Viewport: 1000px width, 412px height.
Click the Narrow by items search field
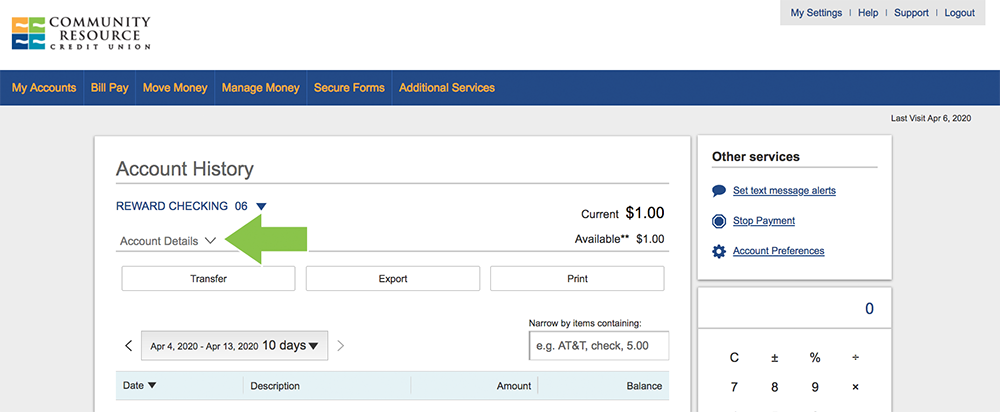[598, 346]
